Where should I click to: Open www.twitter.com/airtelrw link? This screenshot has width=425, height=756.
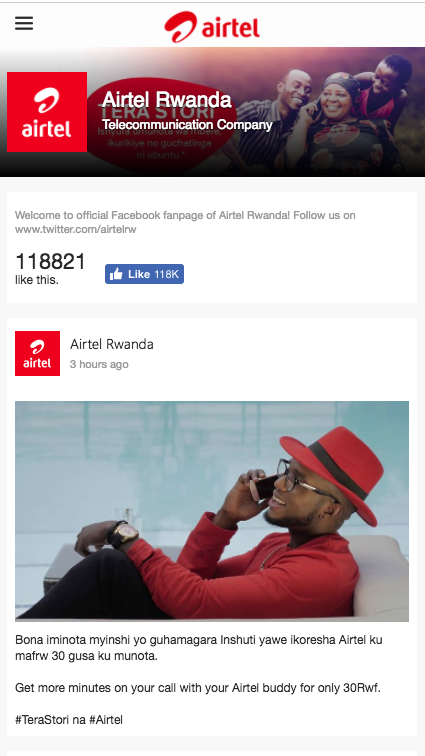pyautogui.click(x=76, y=230)
